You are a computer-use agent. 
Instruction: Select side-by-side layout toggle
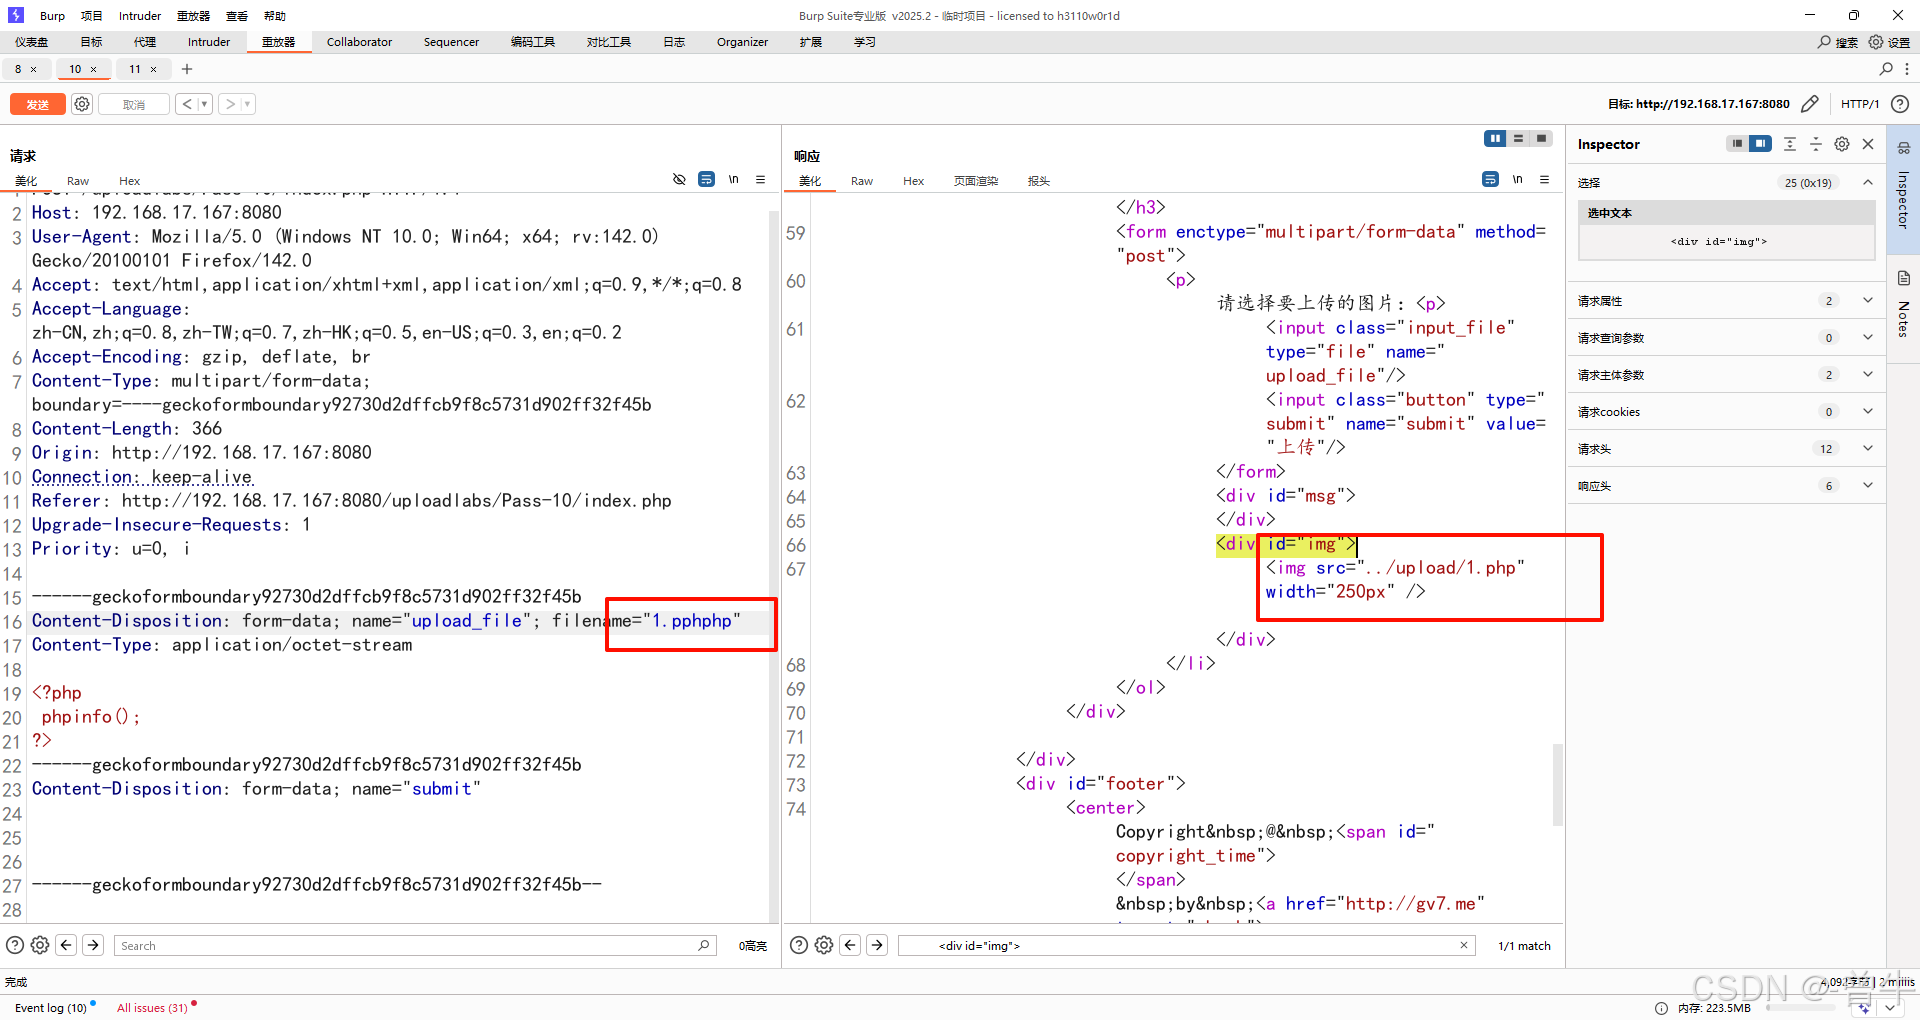click(1495, 138)
